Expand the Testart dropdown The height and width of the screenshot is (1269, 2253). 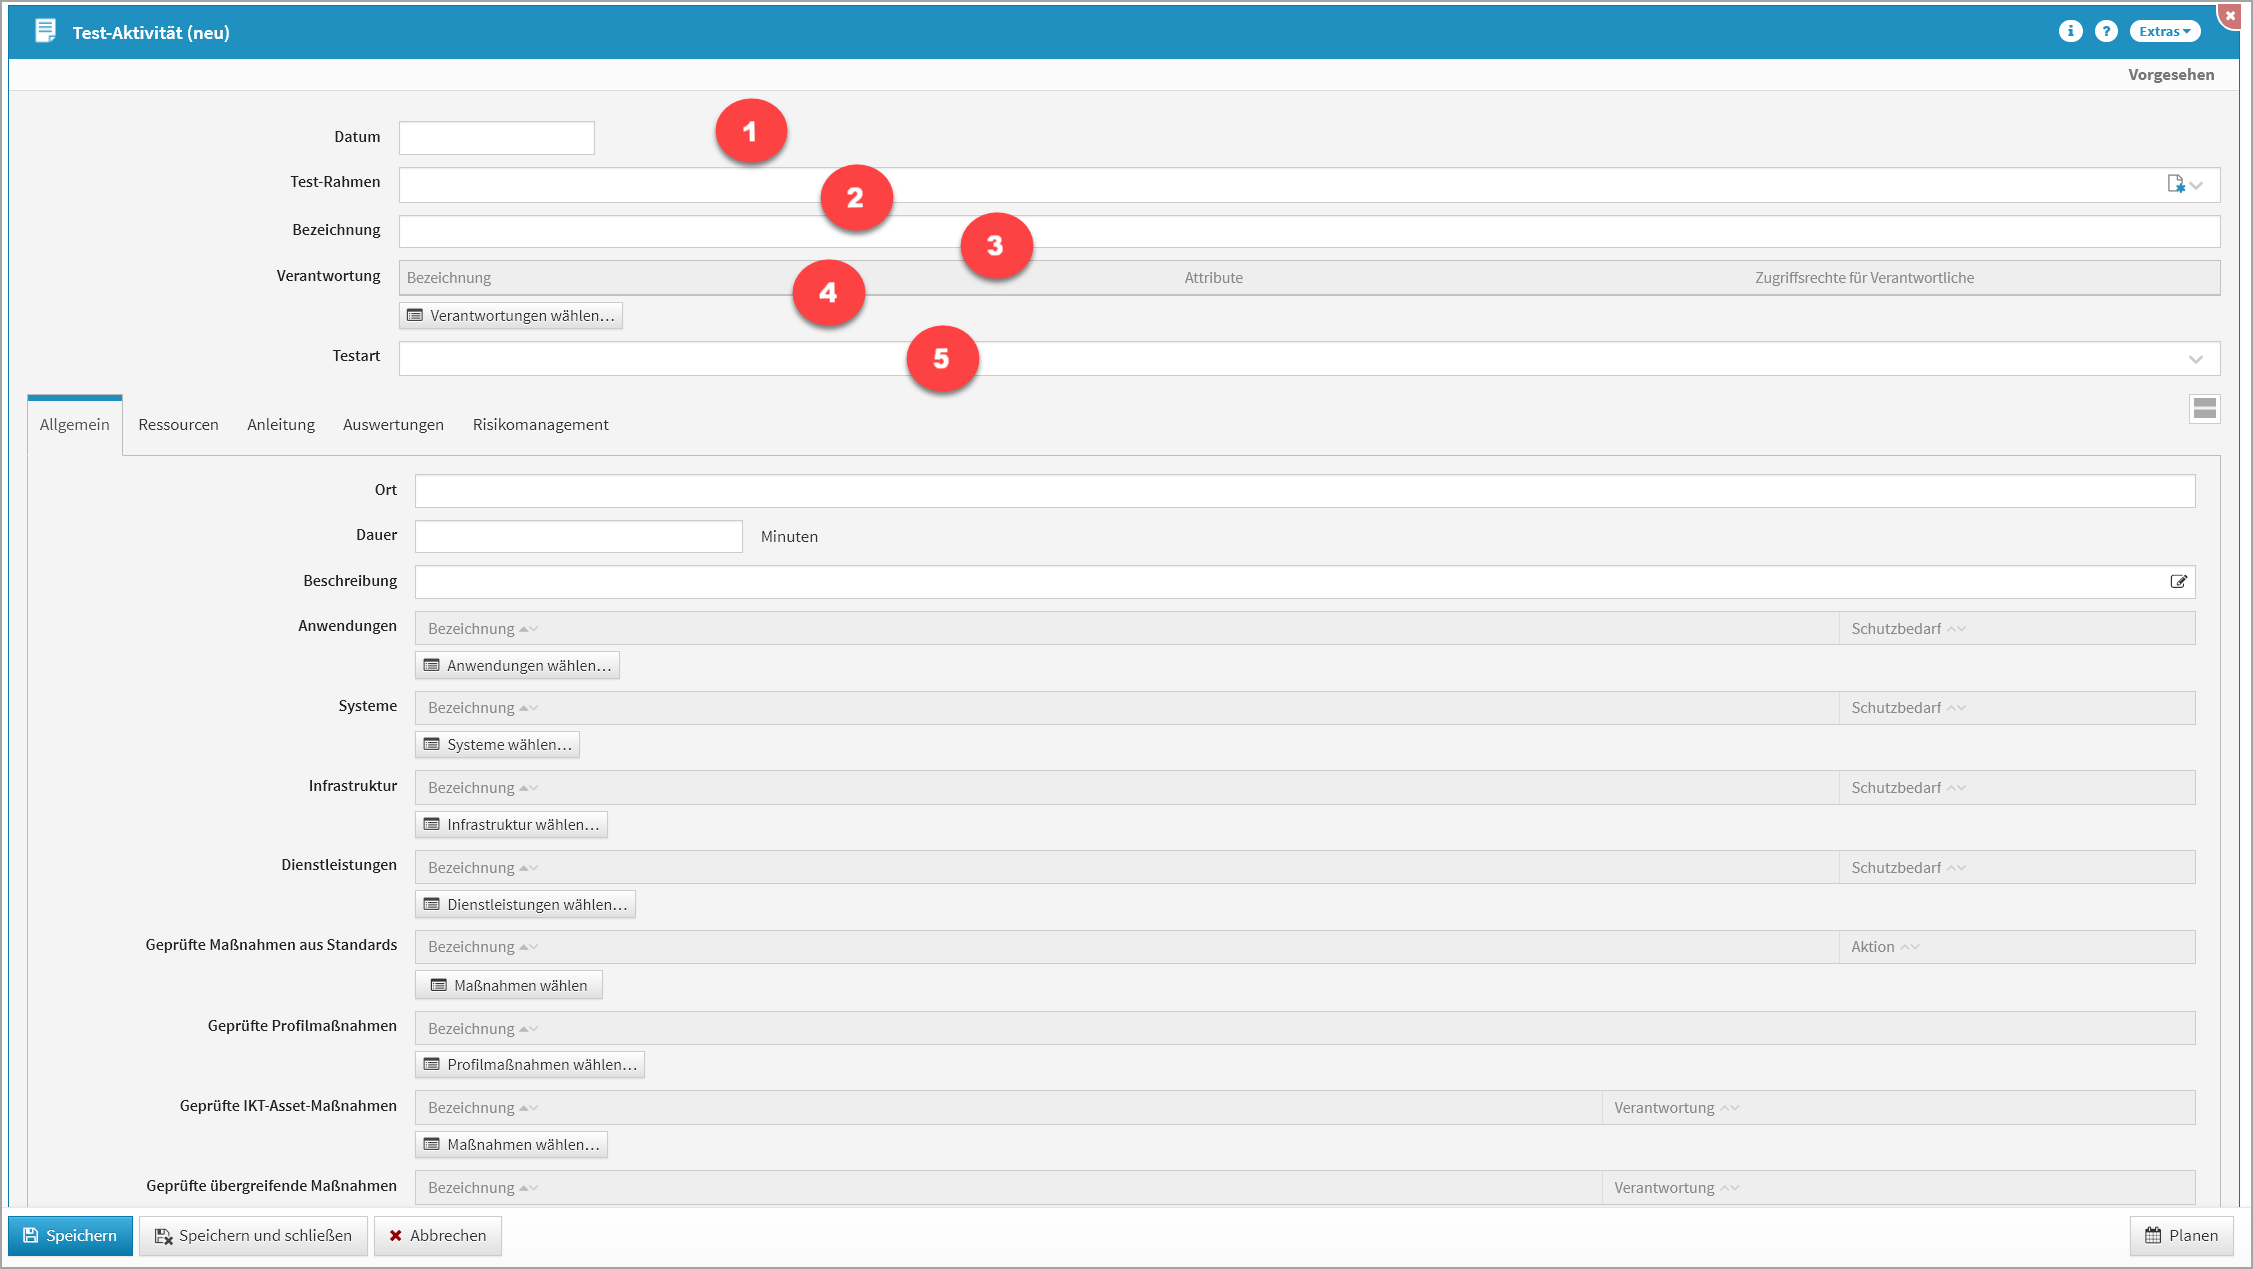pos(2196,359)
